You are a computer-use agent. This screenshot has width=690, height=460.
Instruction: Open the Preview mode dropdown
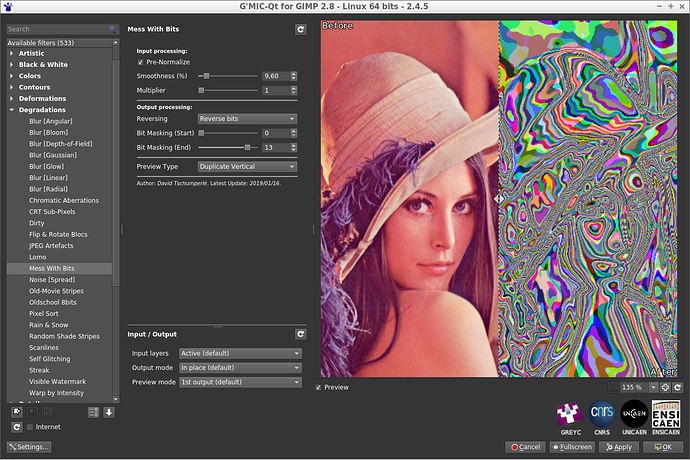pos(240,382)
